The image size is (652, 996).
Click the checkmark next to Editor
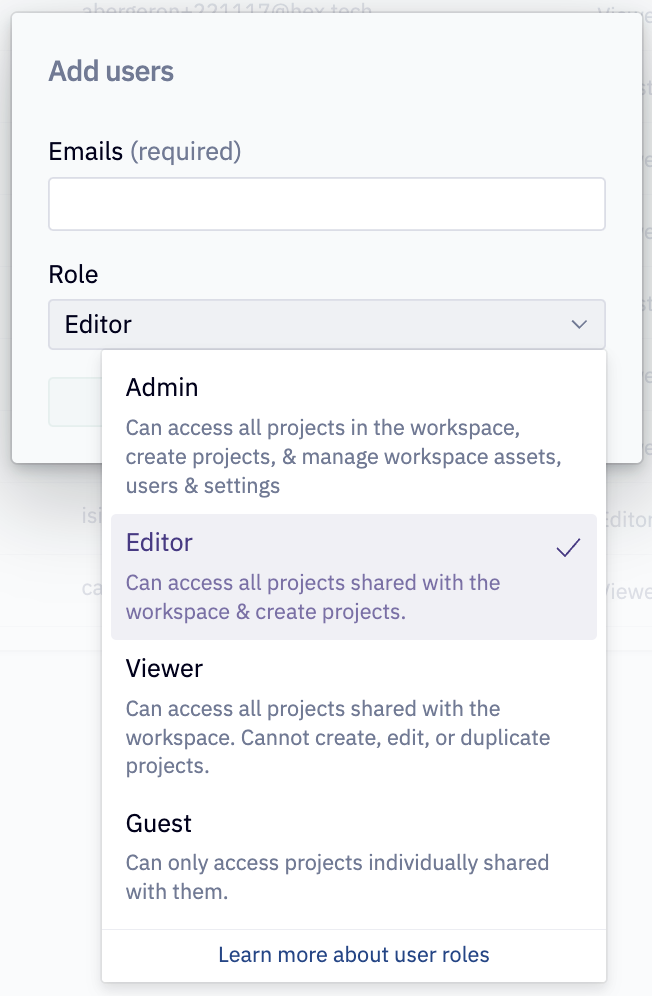pyautogui.click(x=568, y=547)
